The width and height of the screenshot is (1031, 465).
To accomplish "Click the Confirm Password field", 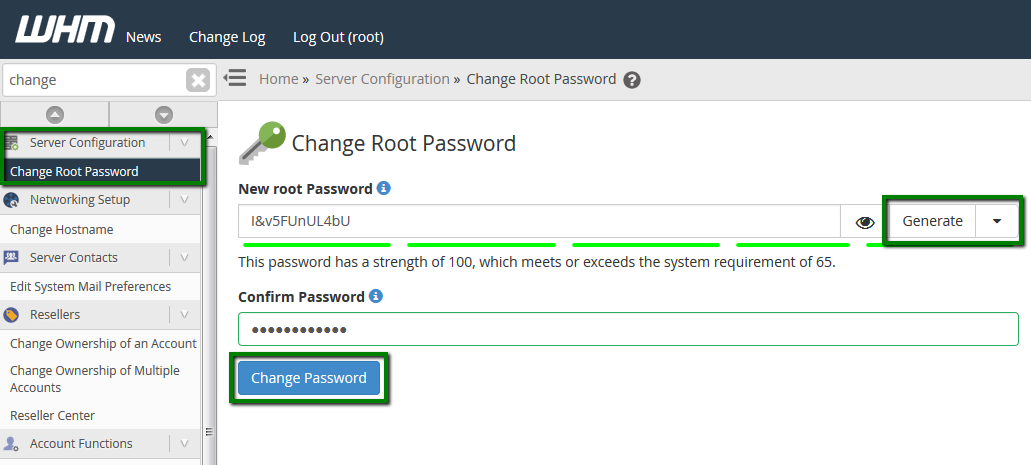I will tap(628, 329).
